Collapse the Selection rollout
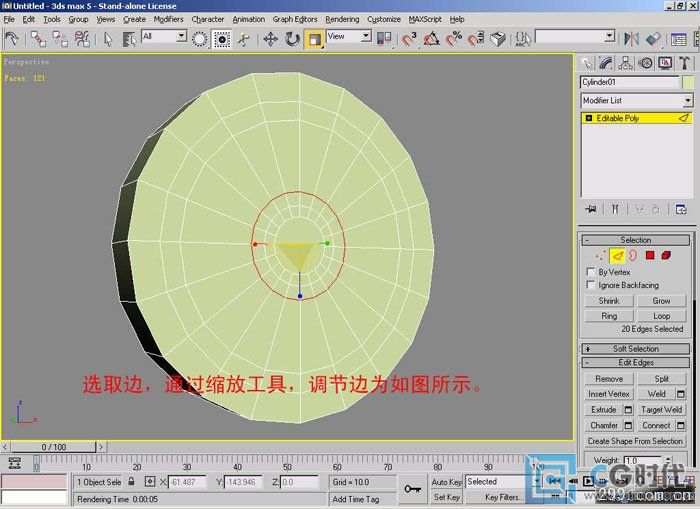Image resolution: width=700 pixels, height=509 pixels. tap(636, 240)
